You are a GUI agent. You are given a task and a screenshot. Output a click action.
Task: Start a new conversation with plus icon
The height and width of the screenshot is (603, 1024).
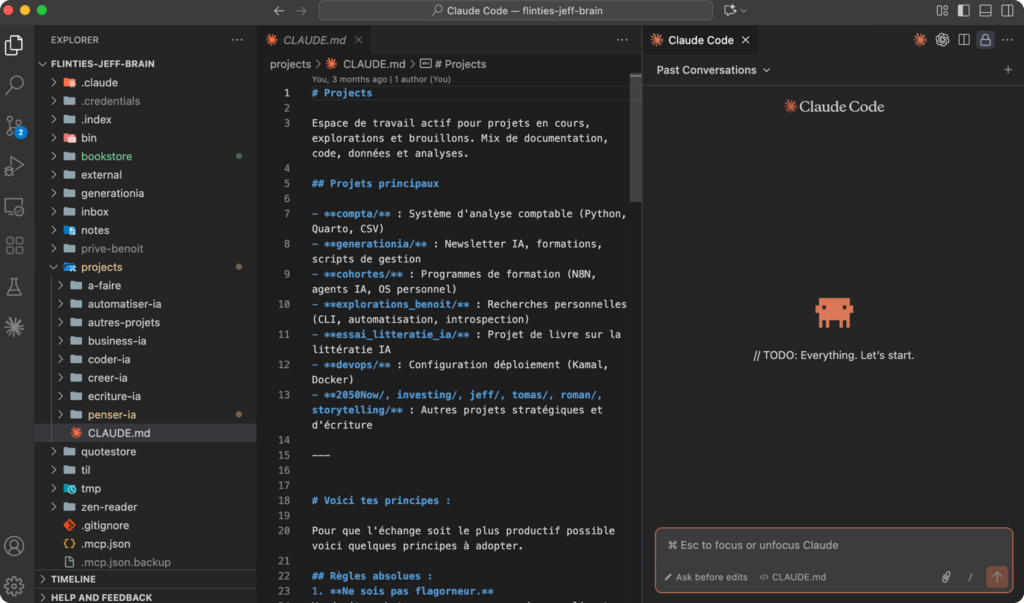(x=1008, y=70)
